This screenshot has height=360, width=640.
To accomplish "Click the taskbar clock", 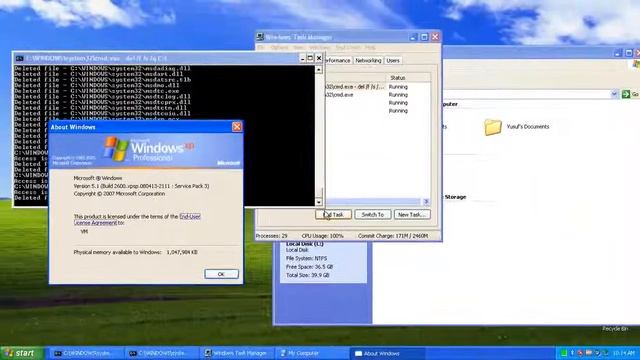I will click(624, 353).
